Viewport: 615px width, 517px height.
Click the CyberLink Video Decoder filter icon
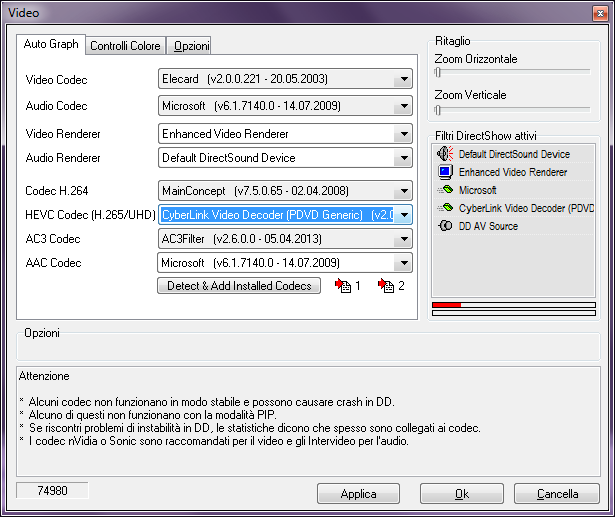point(445,208)
